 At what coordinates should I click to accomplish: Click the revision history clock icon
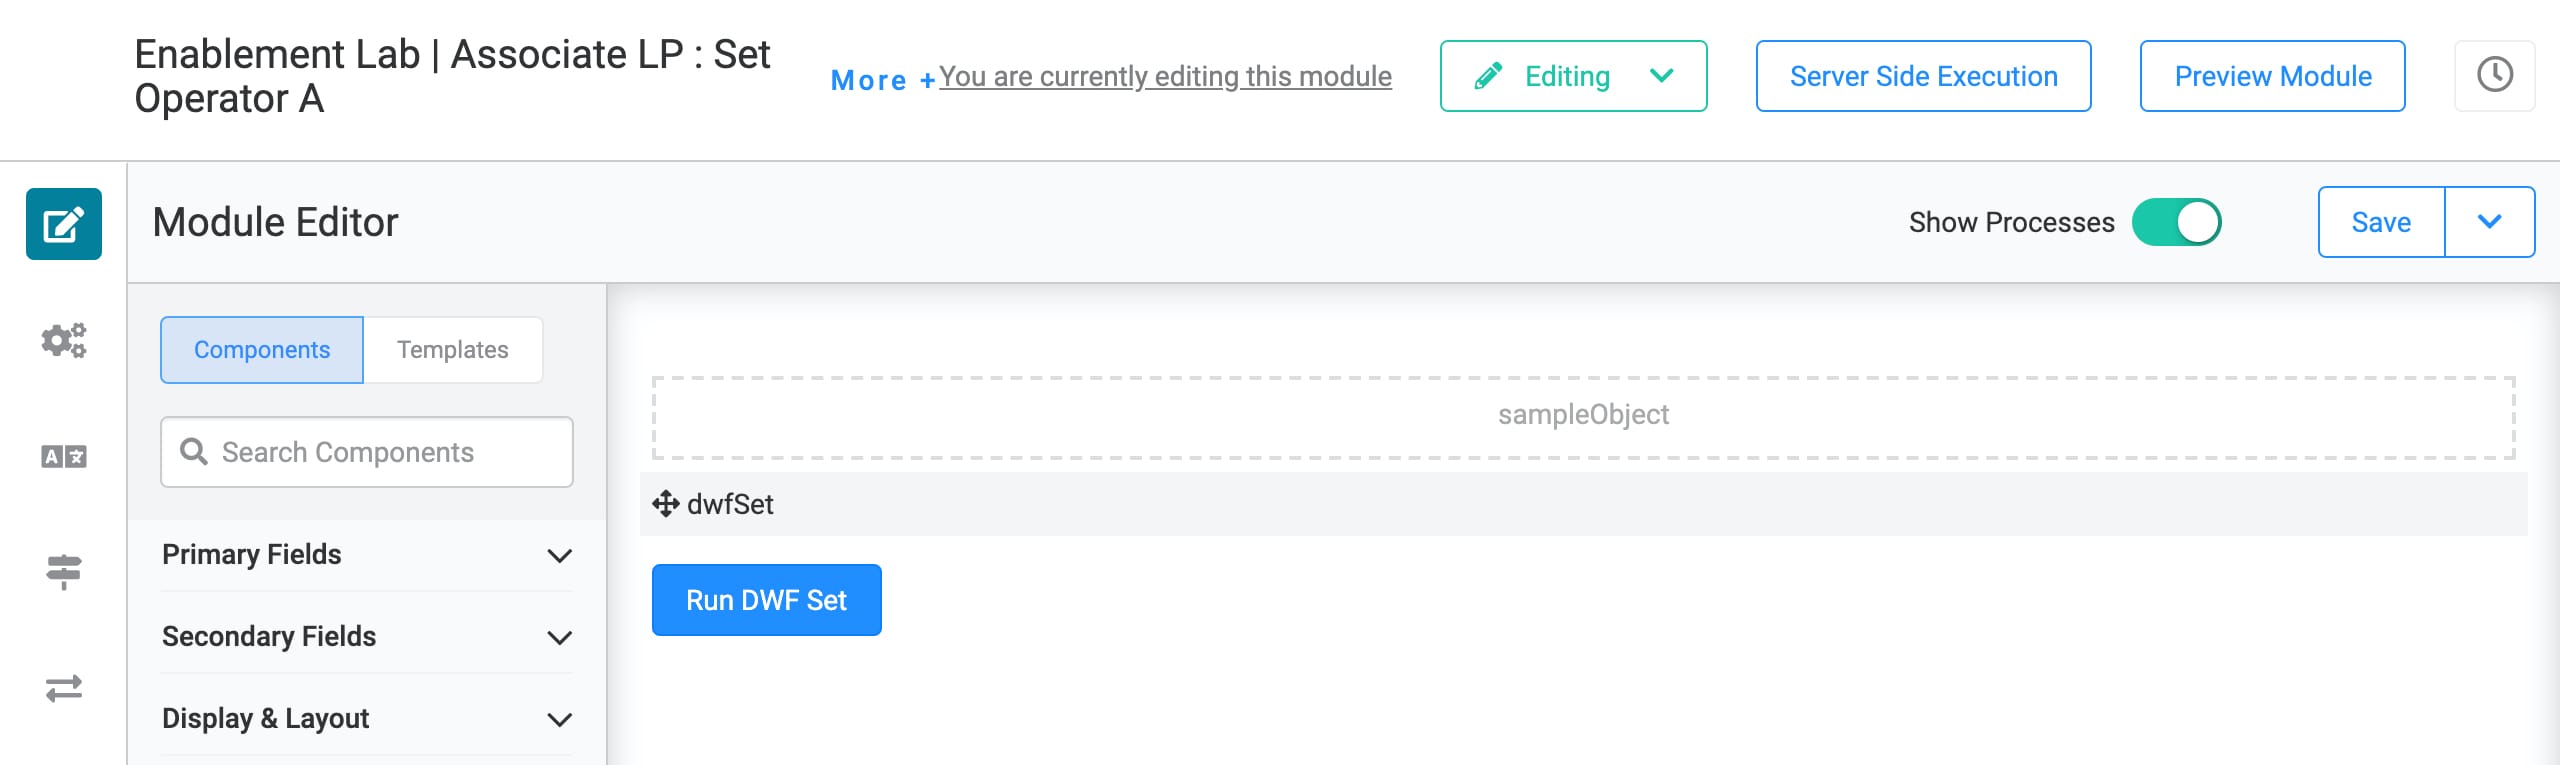(2495, 75)
